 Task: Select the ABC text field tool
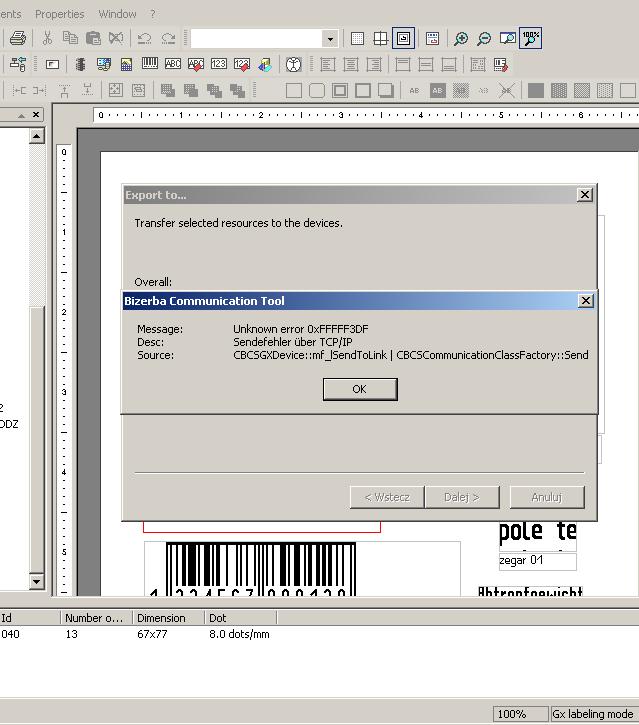click(x=172, y=64)
